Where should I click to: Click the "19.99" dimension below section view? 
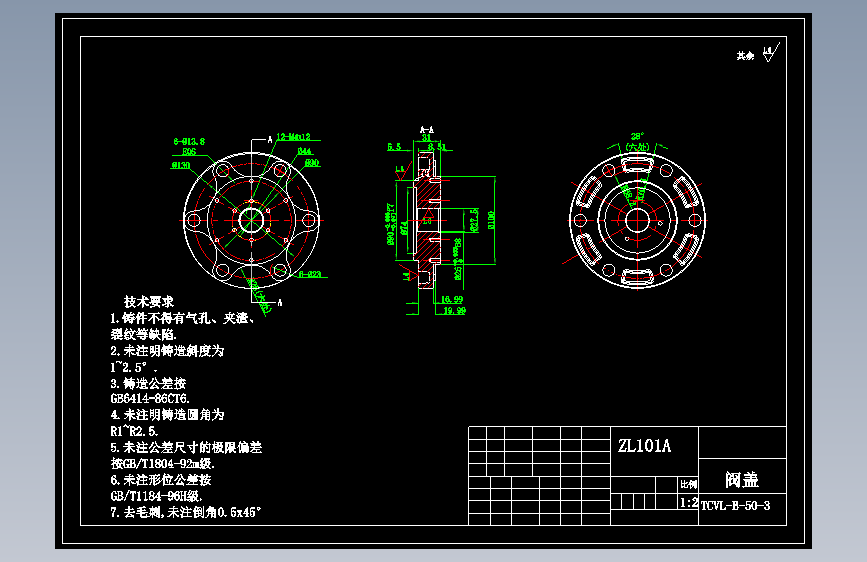click(x=455, y=310)
